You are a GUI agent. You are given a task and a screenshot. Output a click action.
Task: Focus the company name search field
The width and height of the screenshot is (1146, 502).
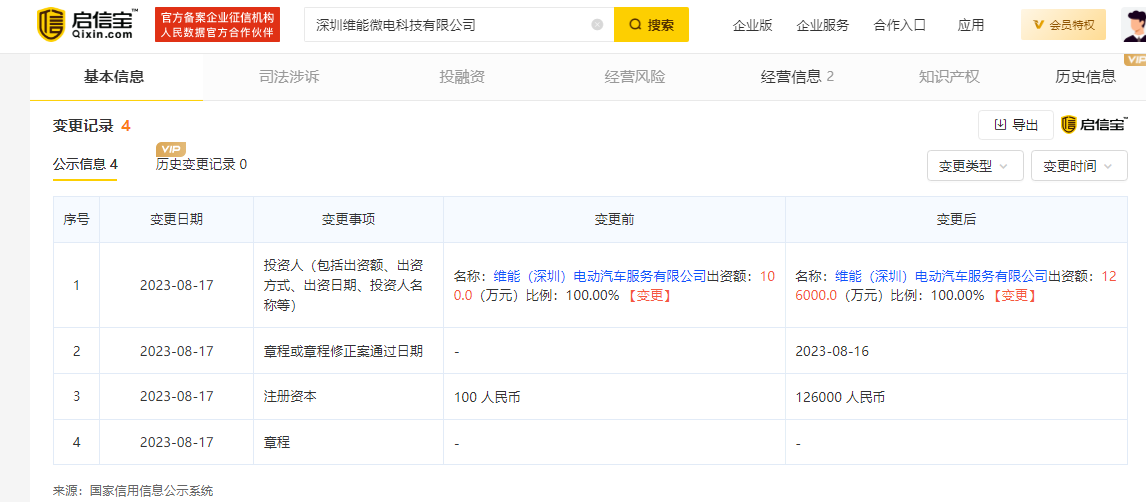[x=459, y=25]
